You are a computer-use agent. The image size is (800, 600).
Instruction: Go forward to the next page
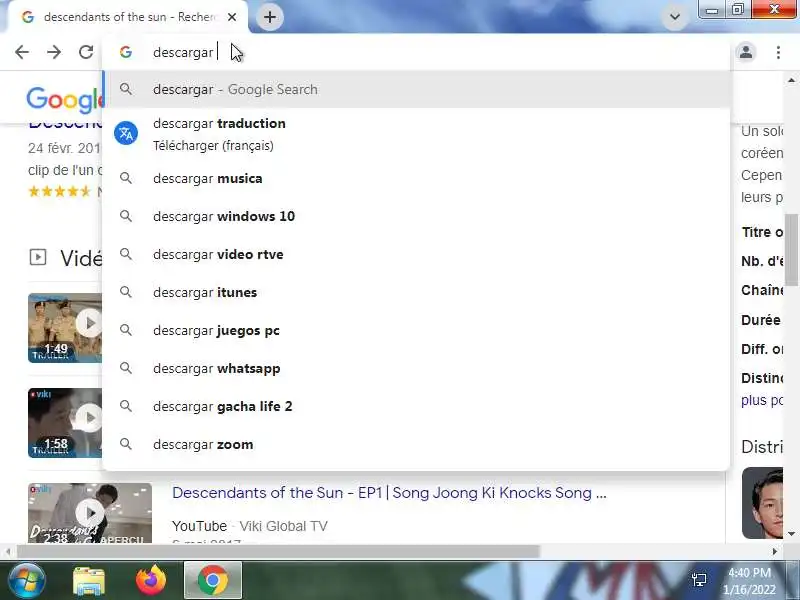coord(54,52)
